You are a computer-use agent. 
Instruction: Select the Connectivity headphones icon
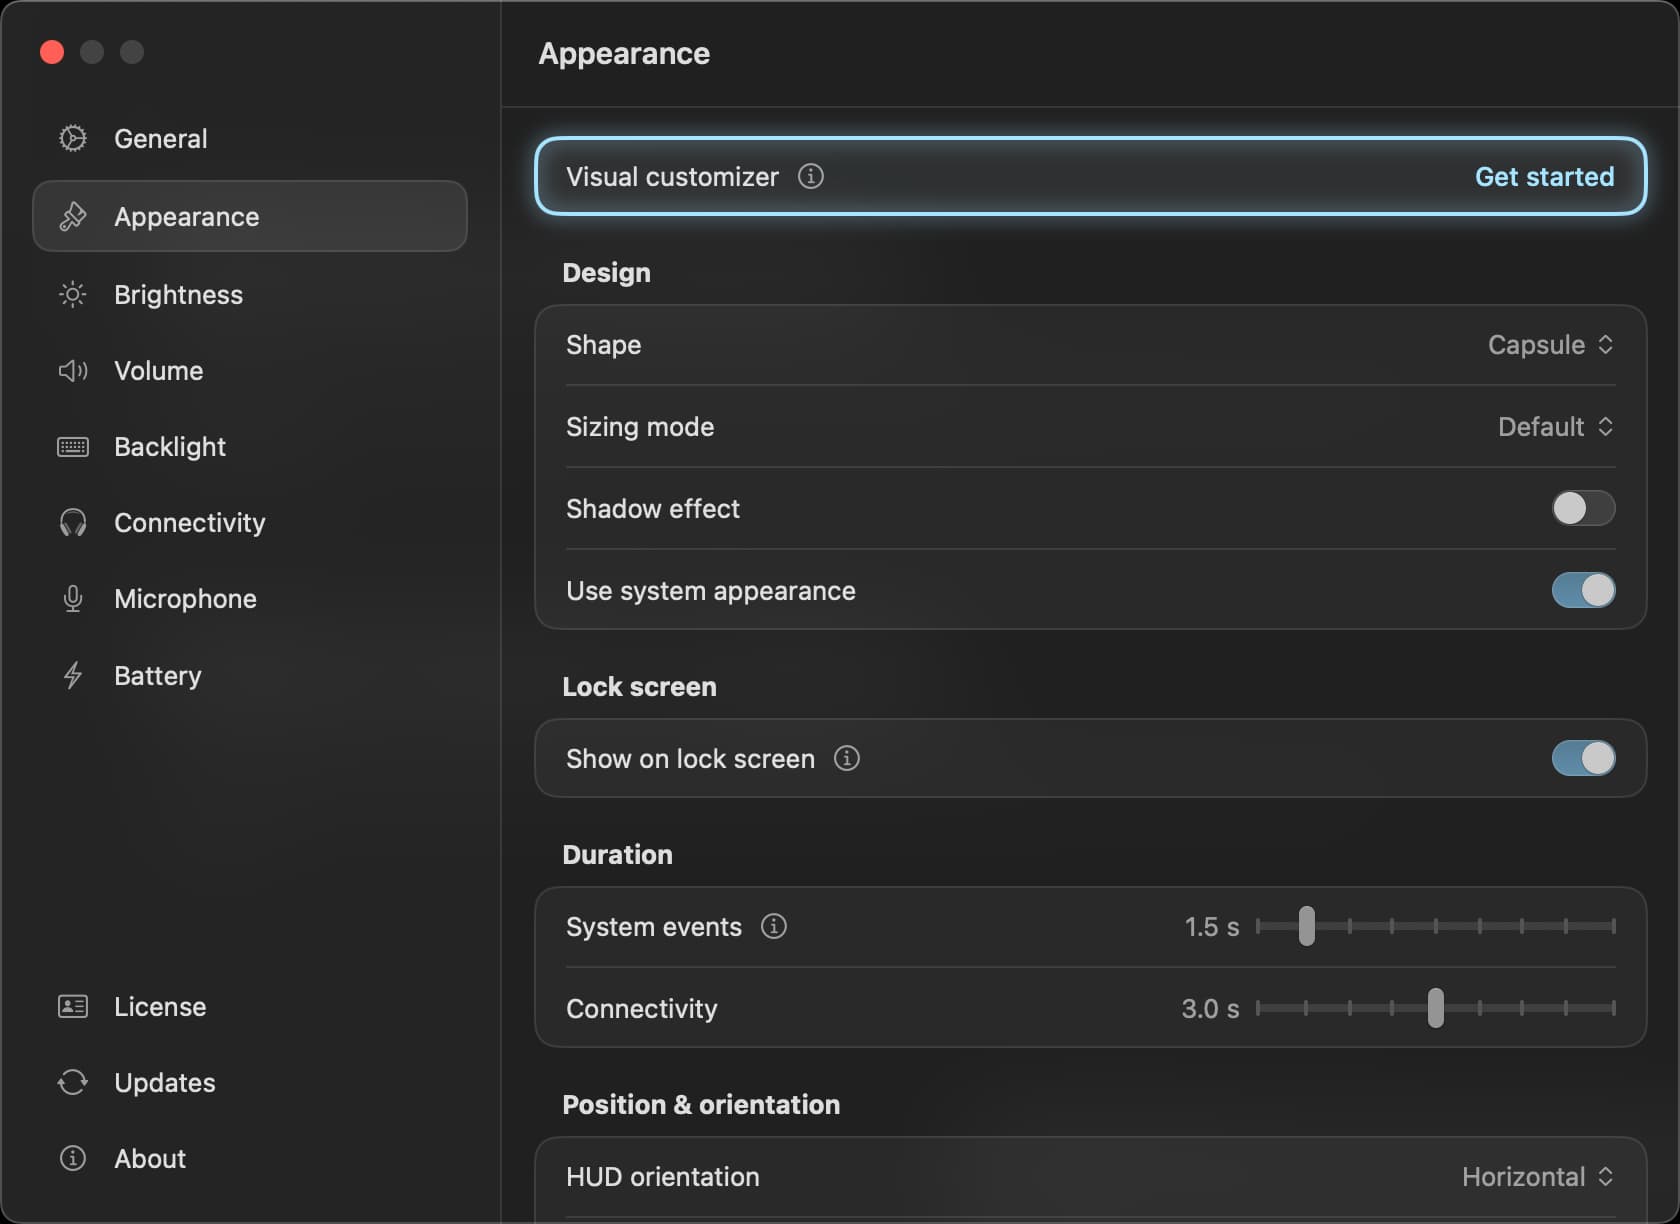(x=72, y=522)
